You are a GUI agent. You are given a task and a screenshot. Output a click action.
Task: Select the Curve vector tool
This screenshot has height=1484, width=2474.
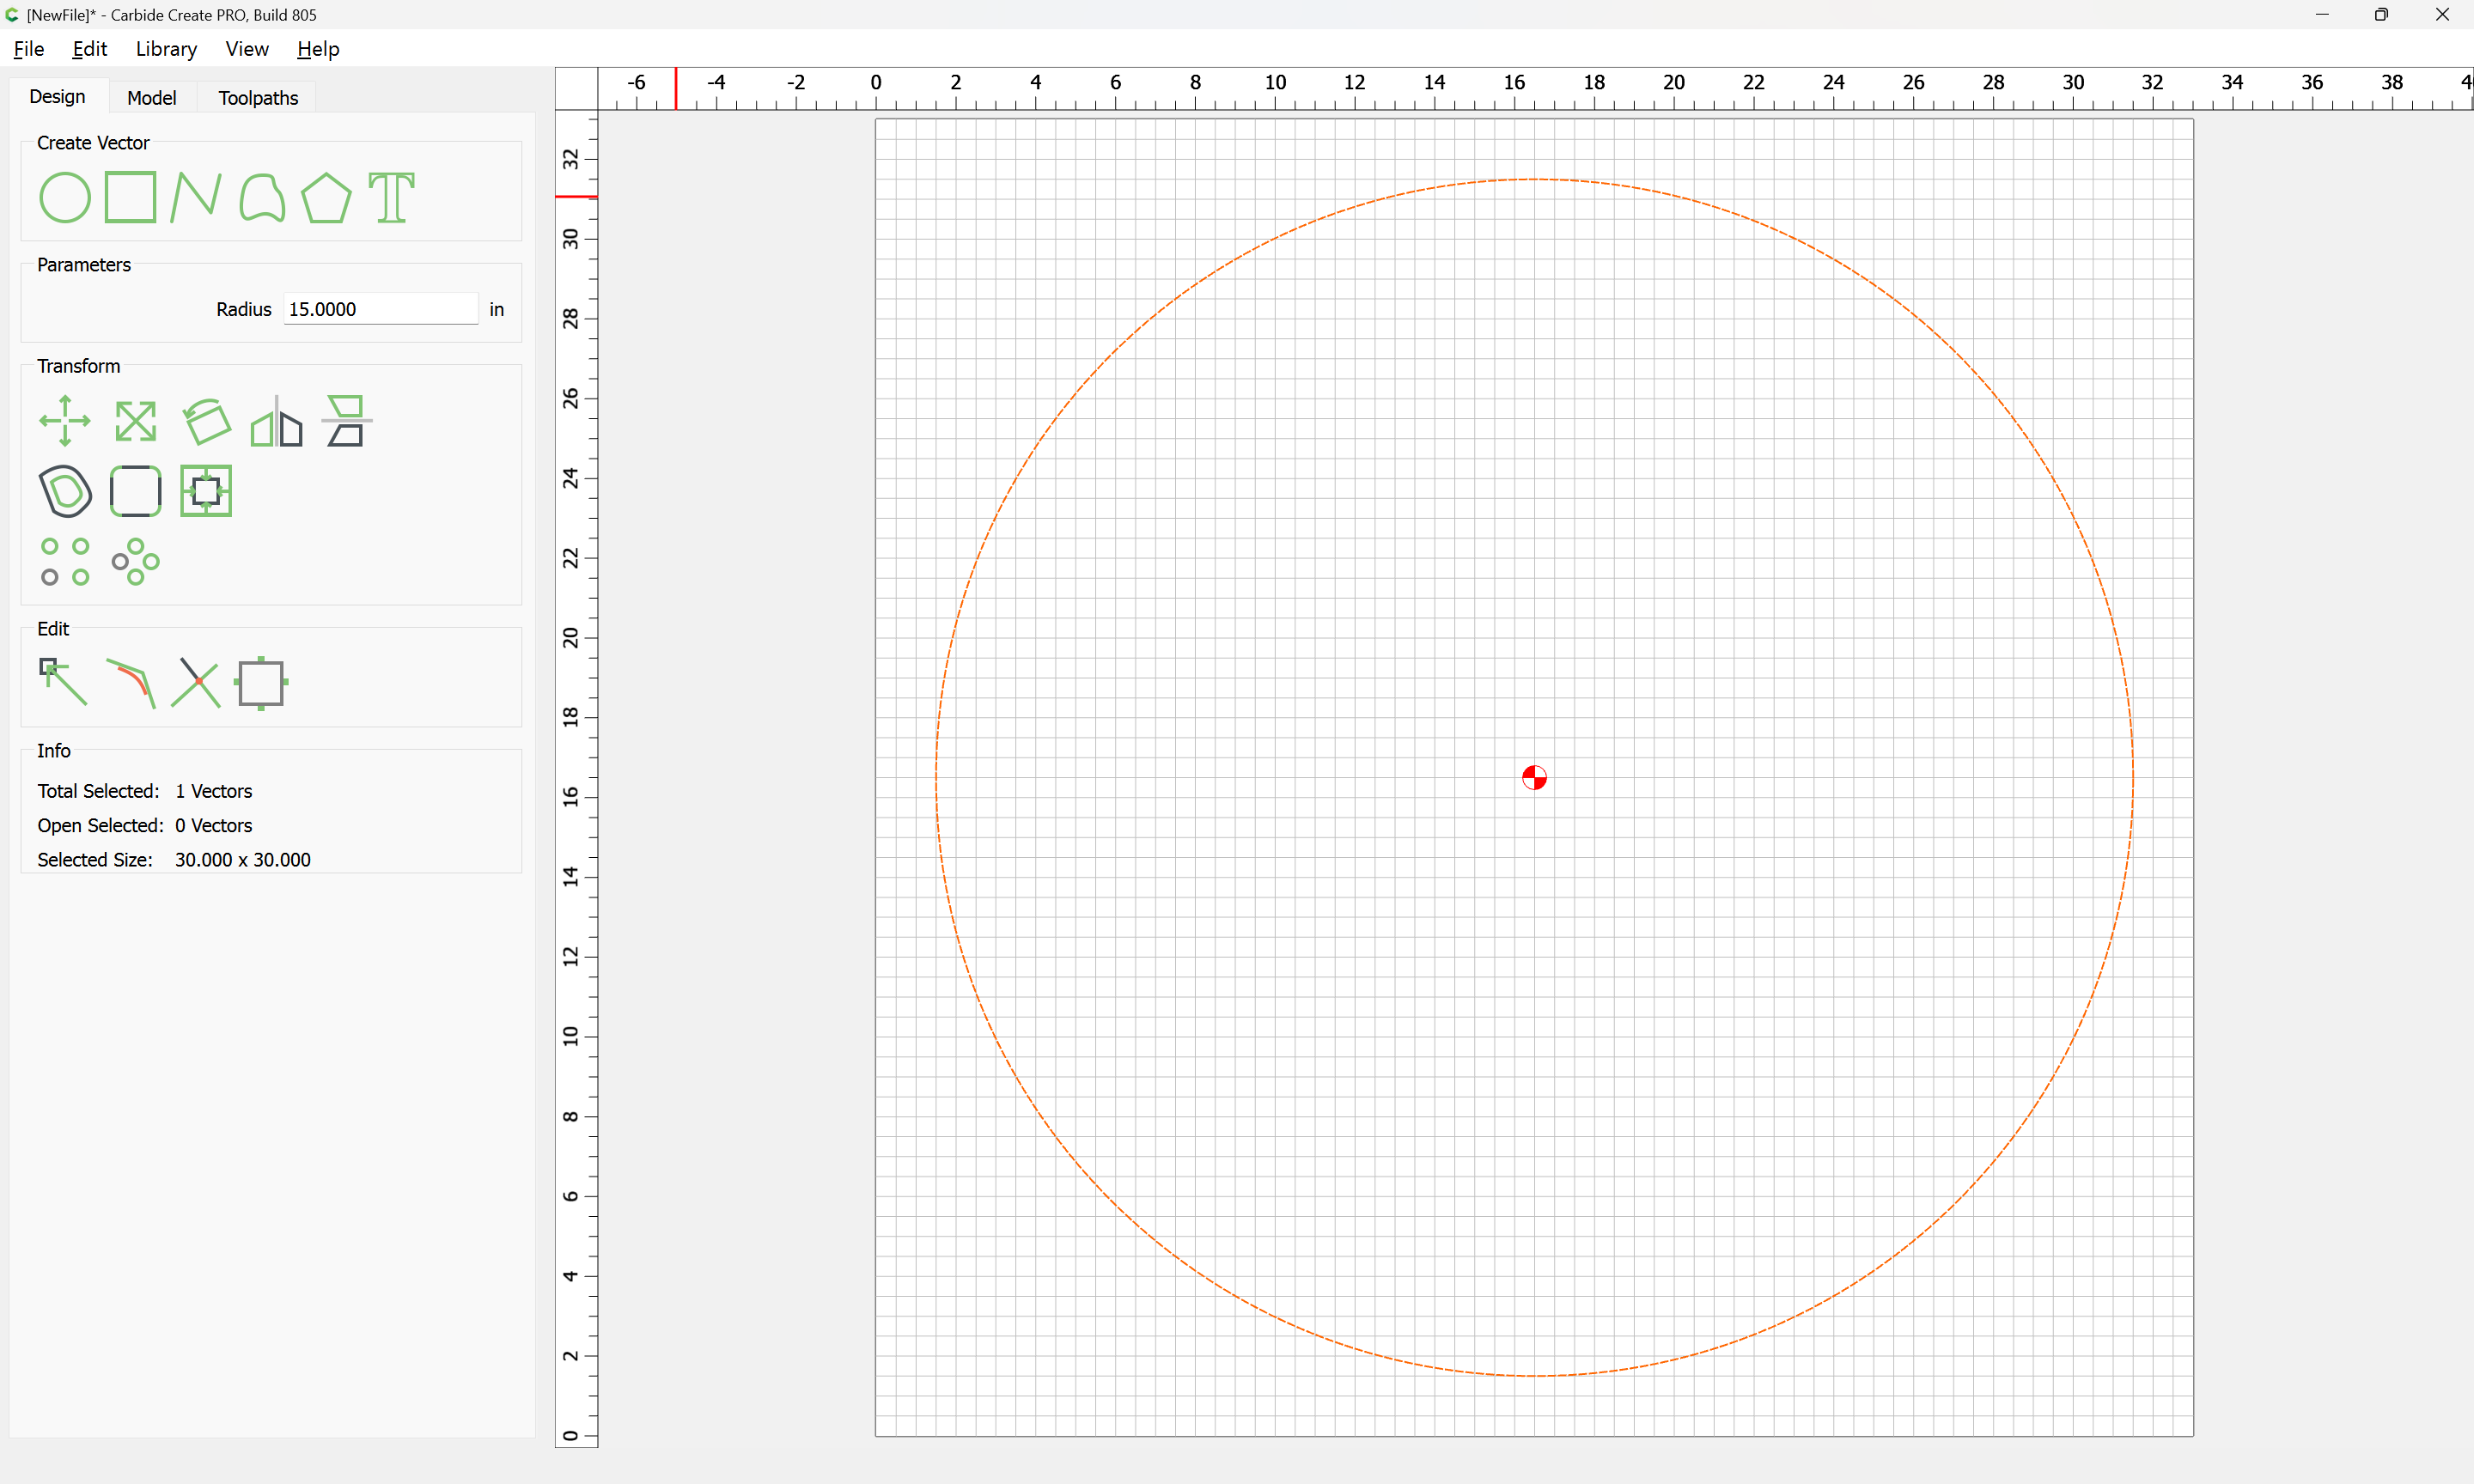coord(262,197)
